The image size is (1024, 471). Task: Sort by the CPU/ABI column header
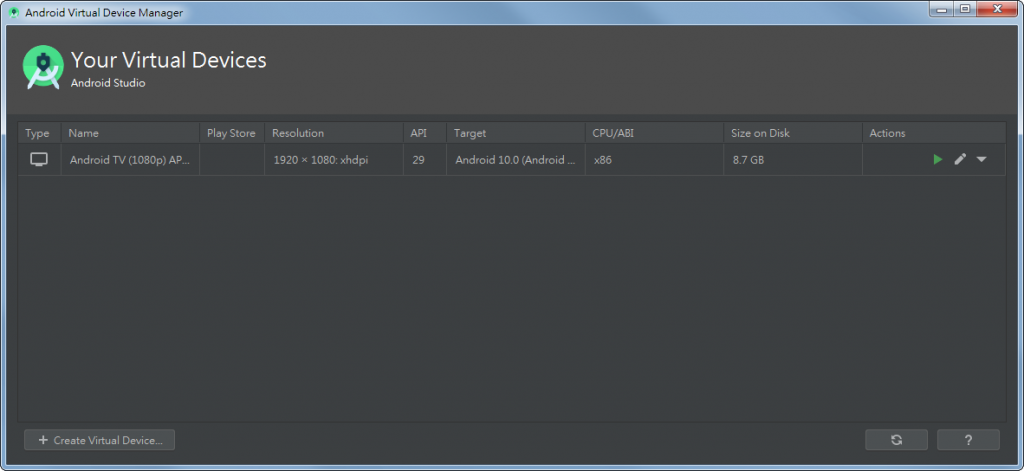coord(654,133)
